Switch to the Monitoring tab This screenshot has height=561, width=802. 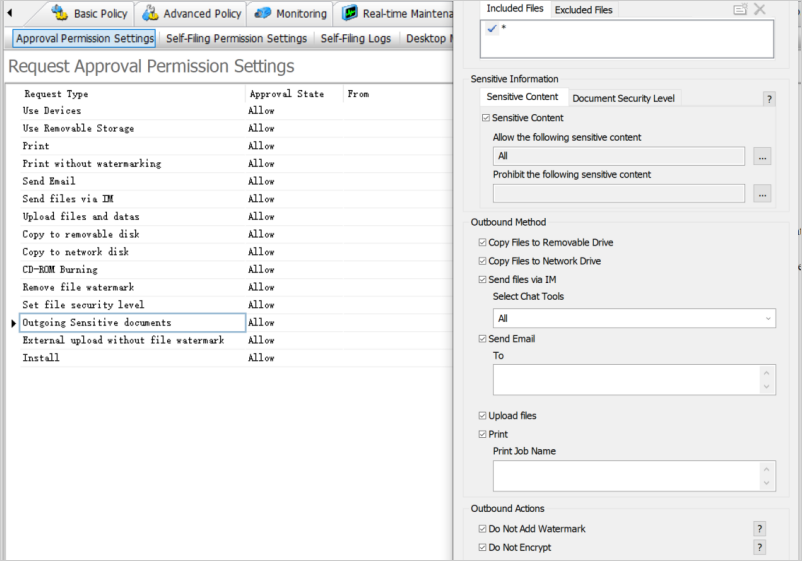[x=291, y=13]
